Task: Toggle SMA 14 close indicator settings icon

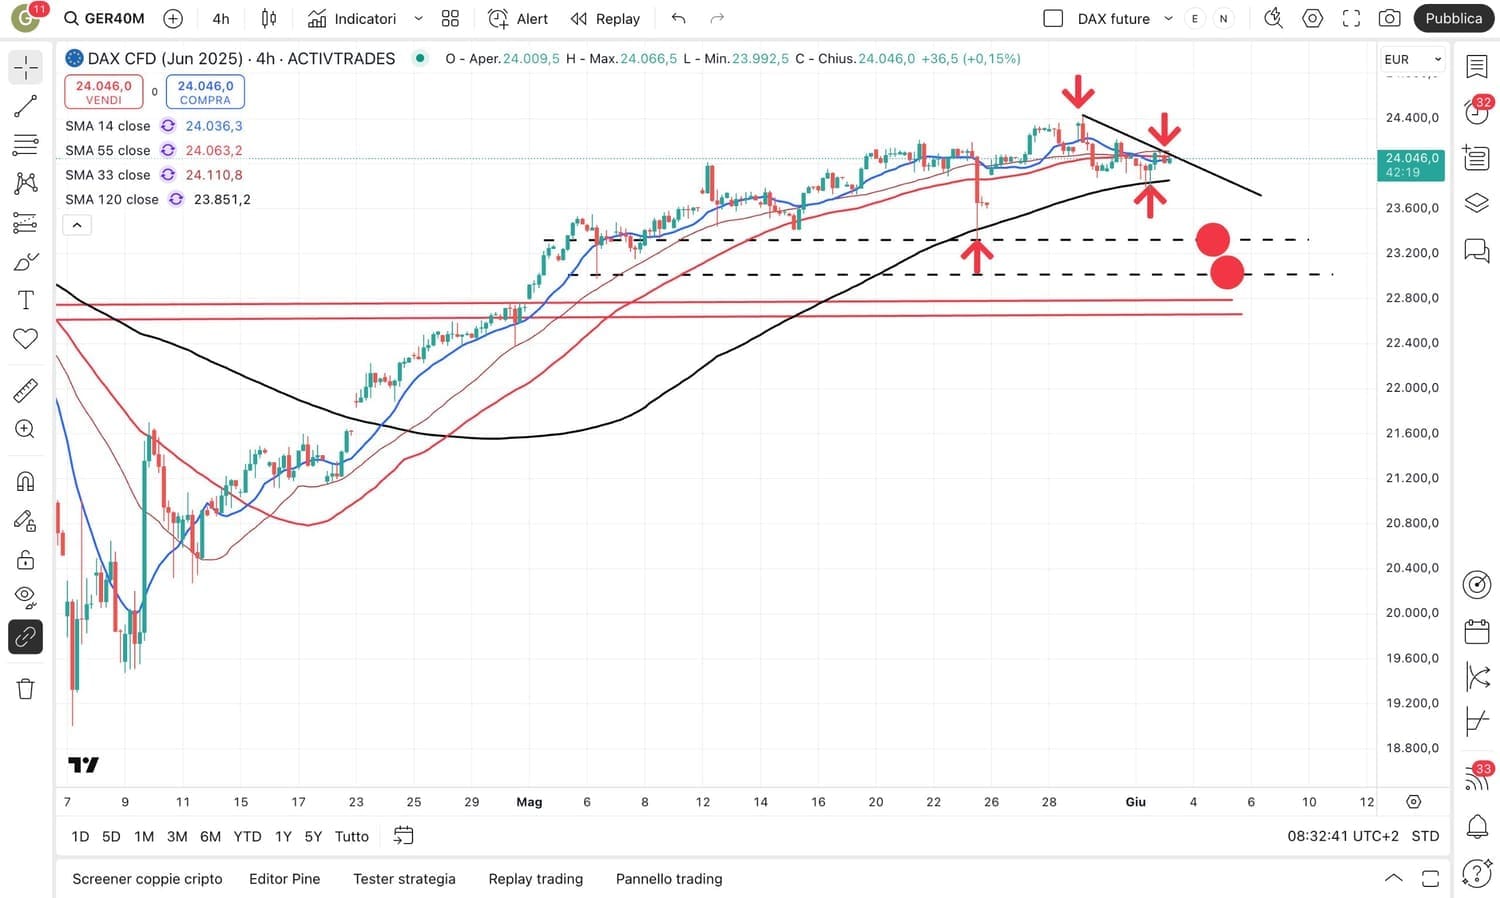Action: coord(168,126)
